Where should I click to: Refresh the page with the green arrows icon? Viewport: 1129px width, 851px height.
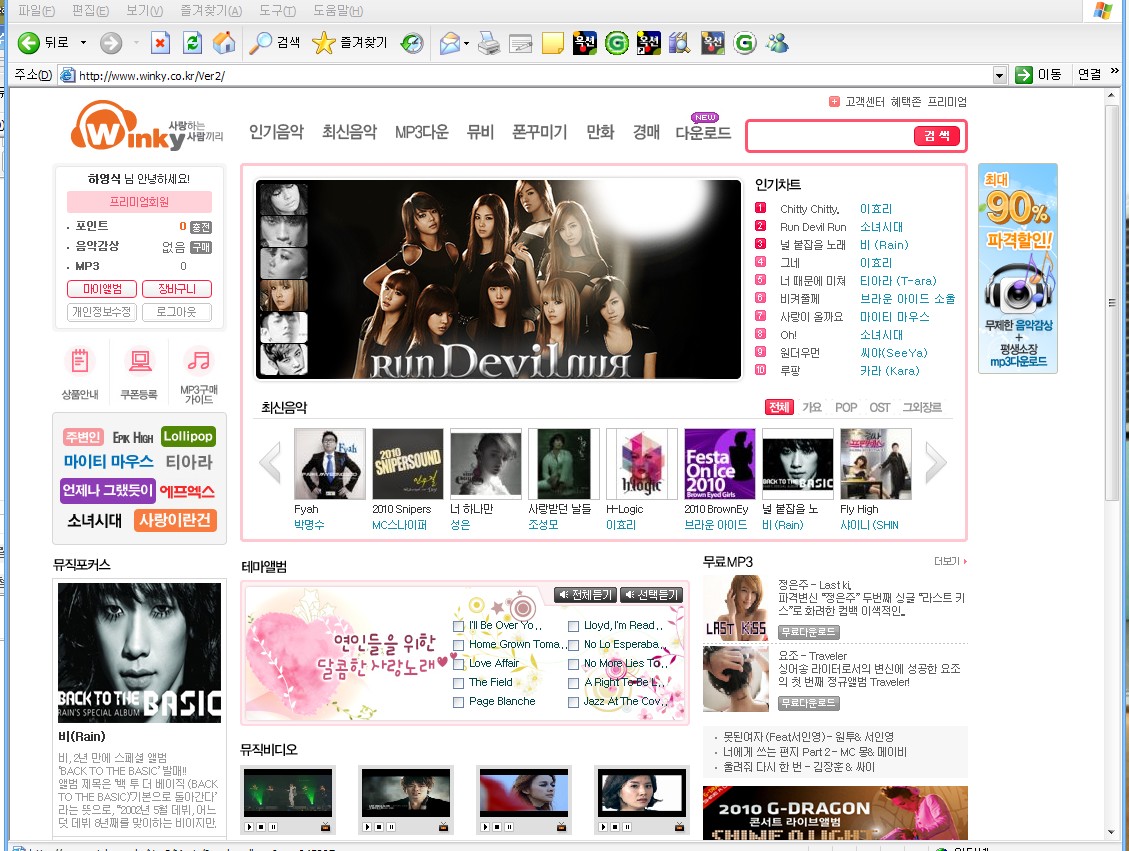pyautogui.click(x=192, y=43)
